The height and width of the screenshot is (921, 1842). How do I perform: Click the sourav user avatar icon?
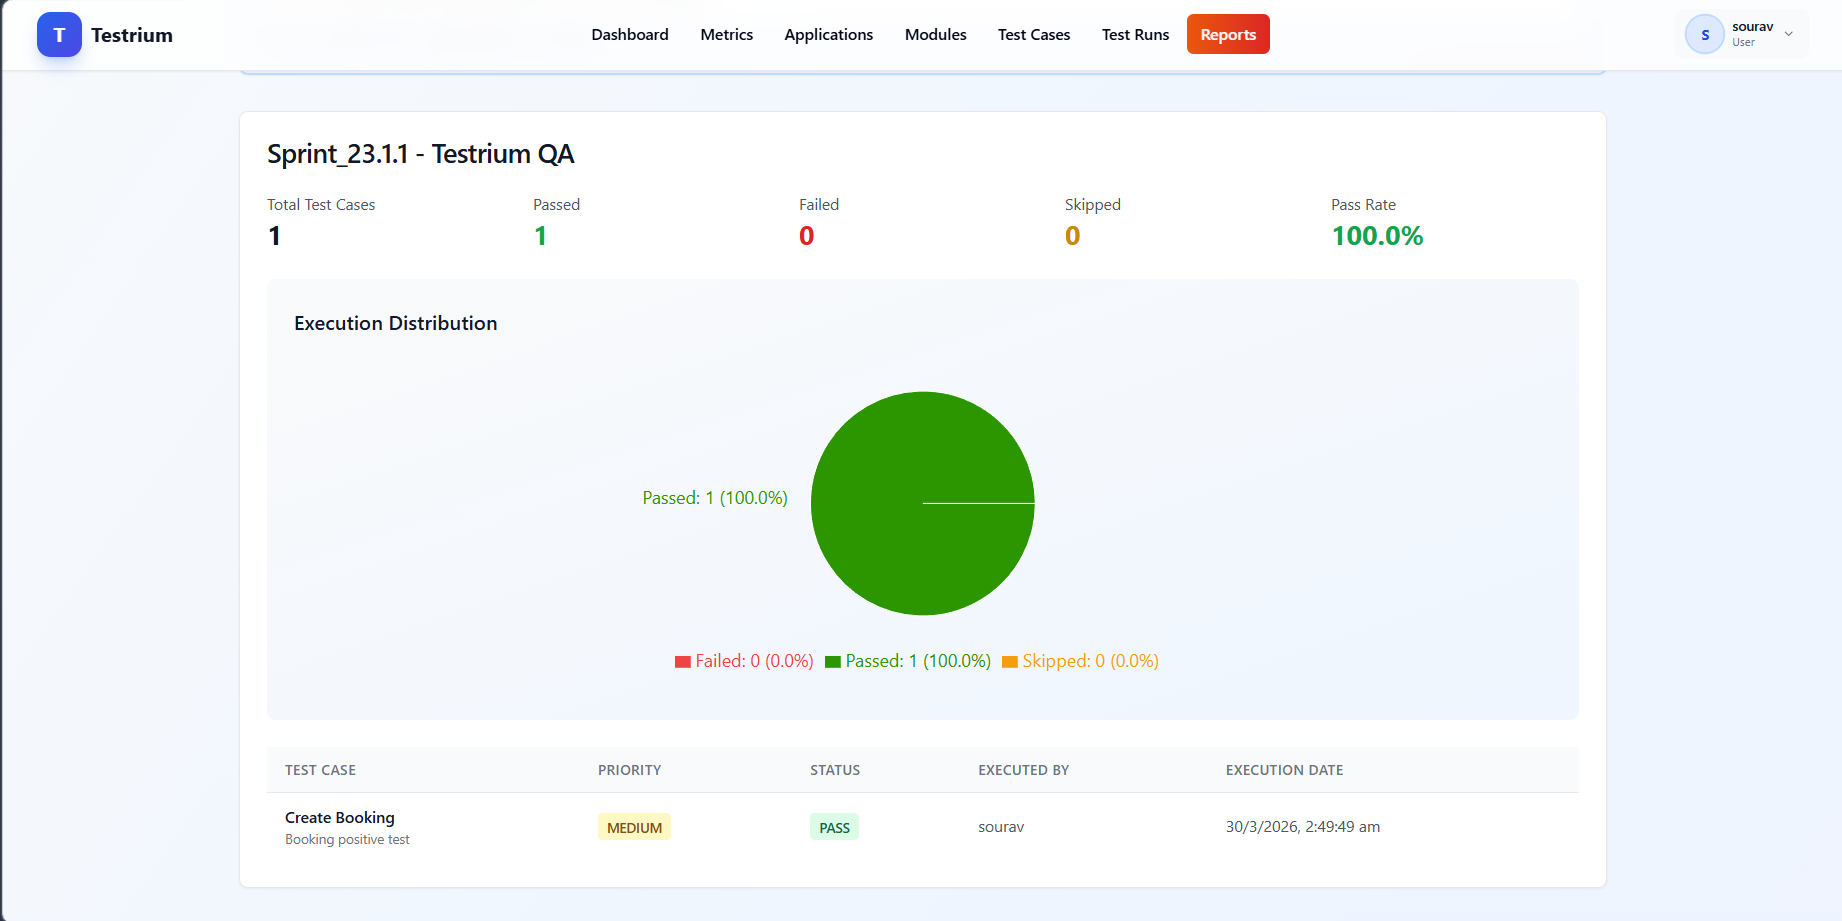pyautogui.click(x=1704, y=35)
